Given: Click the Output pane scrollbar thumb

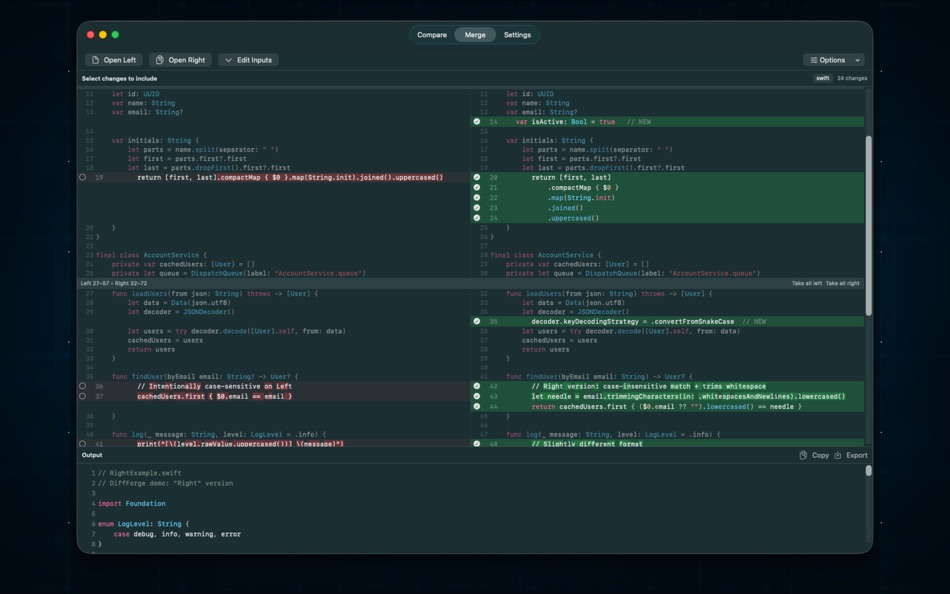Looking at the screenshot, I should 868,470.
